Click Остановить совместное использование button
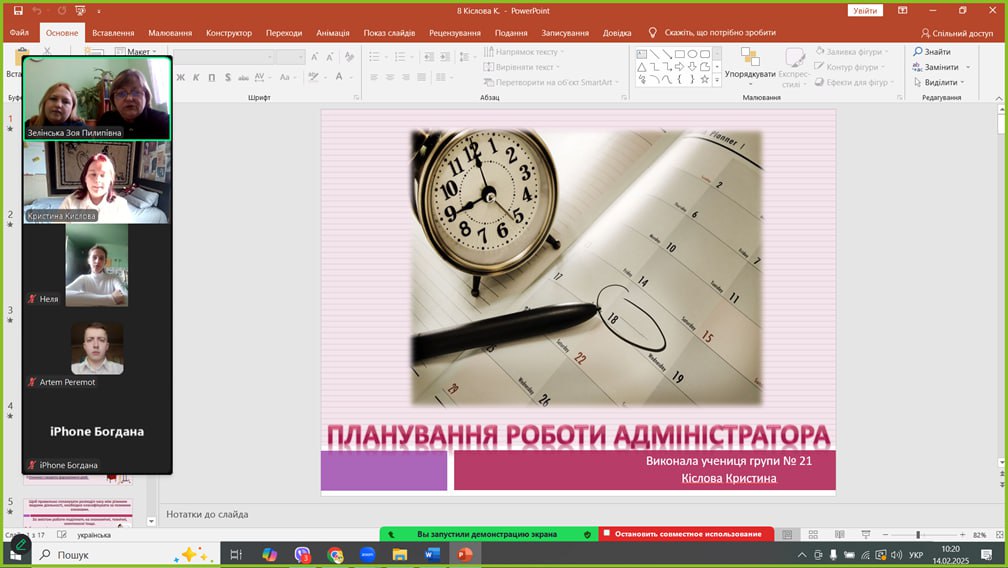The height and width of the screenshot is (568, 1008). (x=687, y=534)
